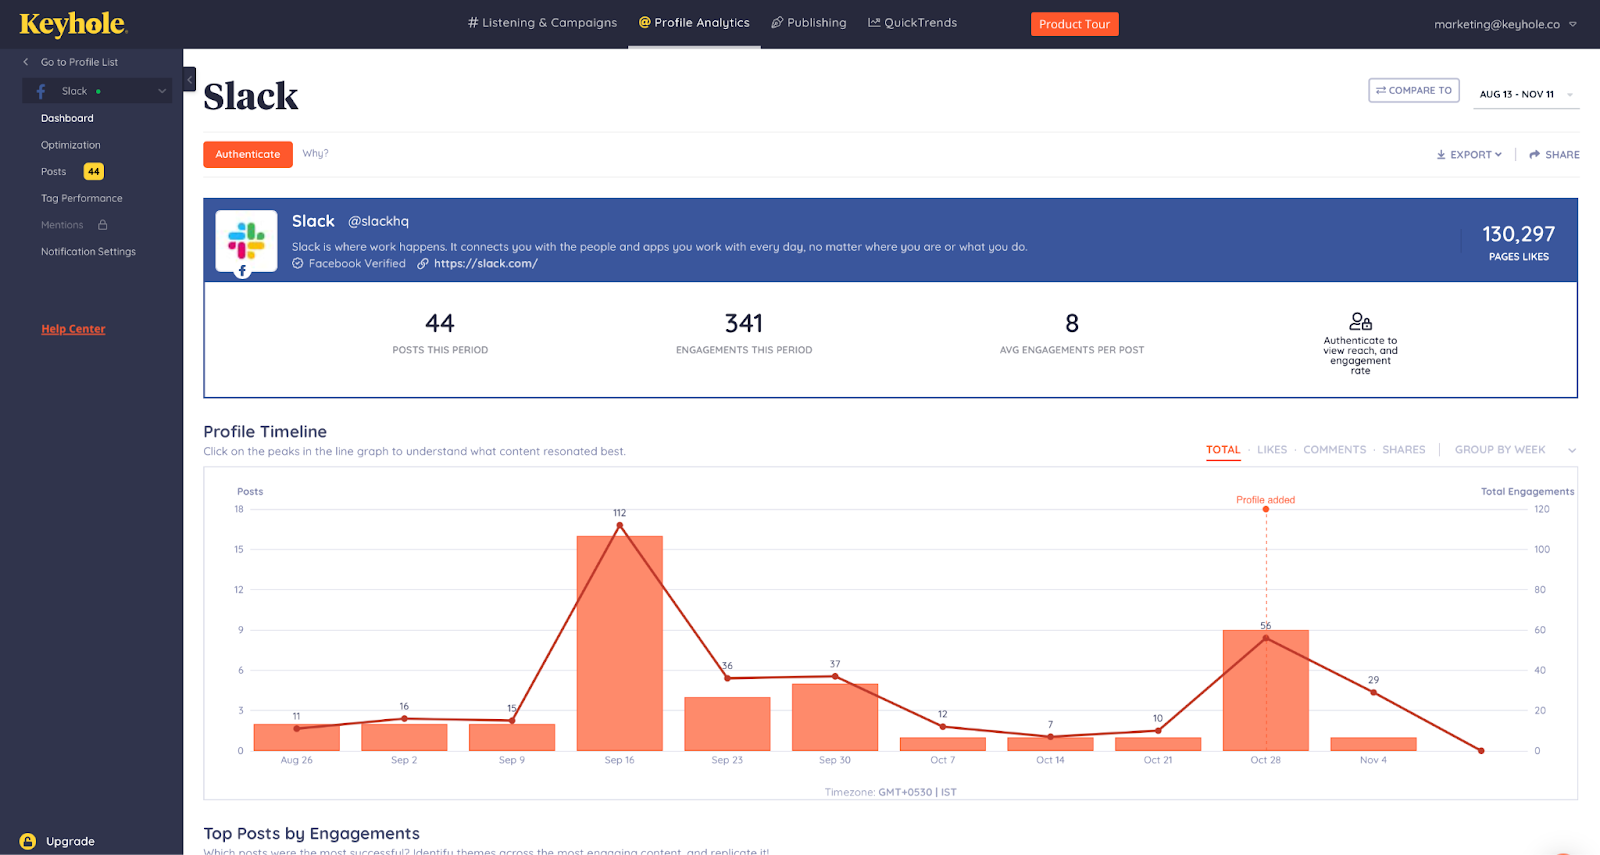Click Share in the toolbar
Screen dimensions: 1600x855
(x=1554, y=155)
